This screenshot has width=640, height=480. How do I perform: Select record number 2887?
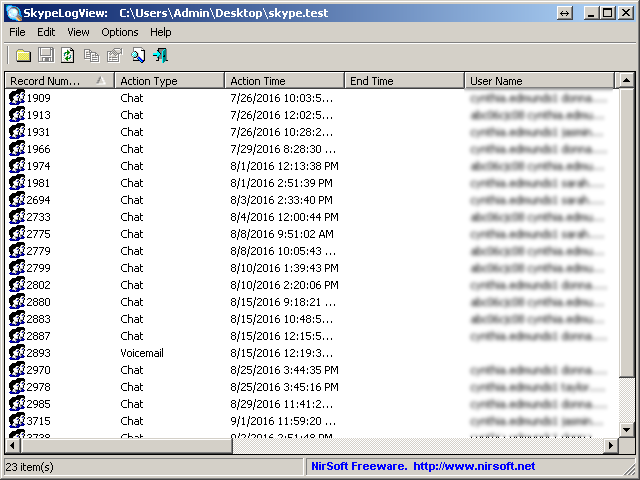38,336
